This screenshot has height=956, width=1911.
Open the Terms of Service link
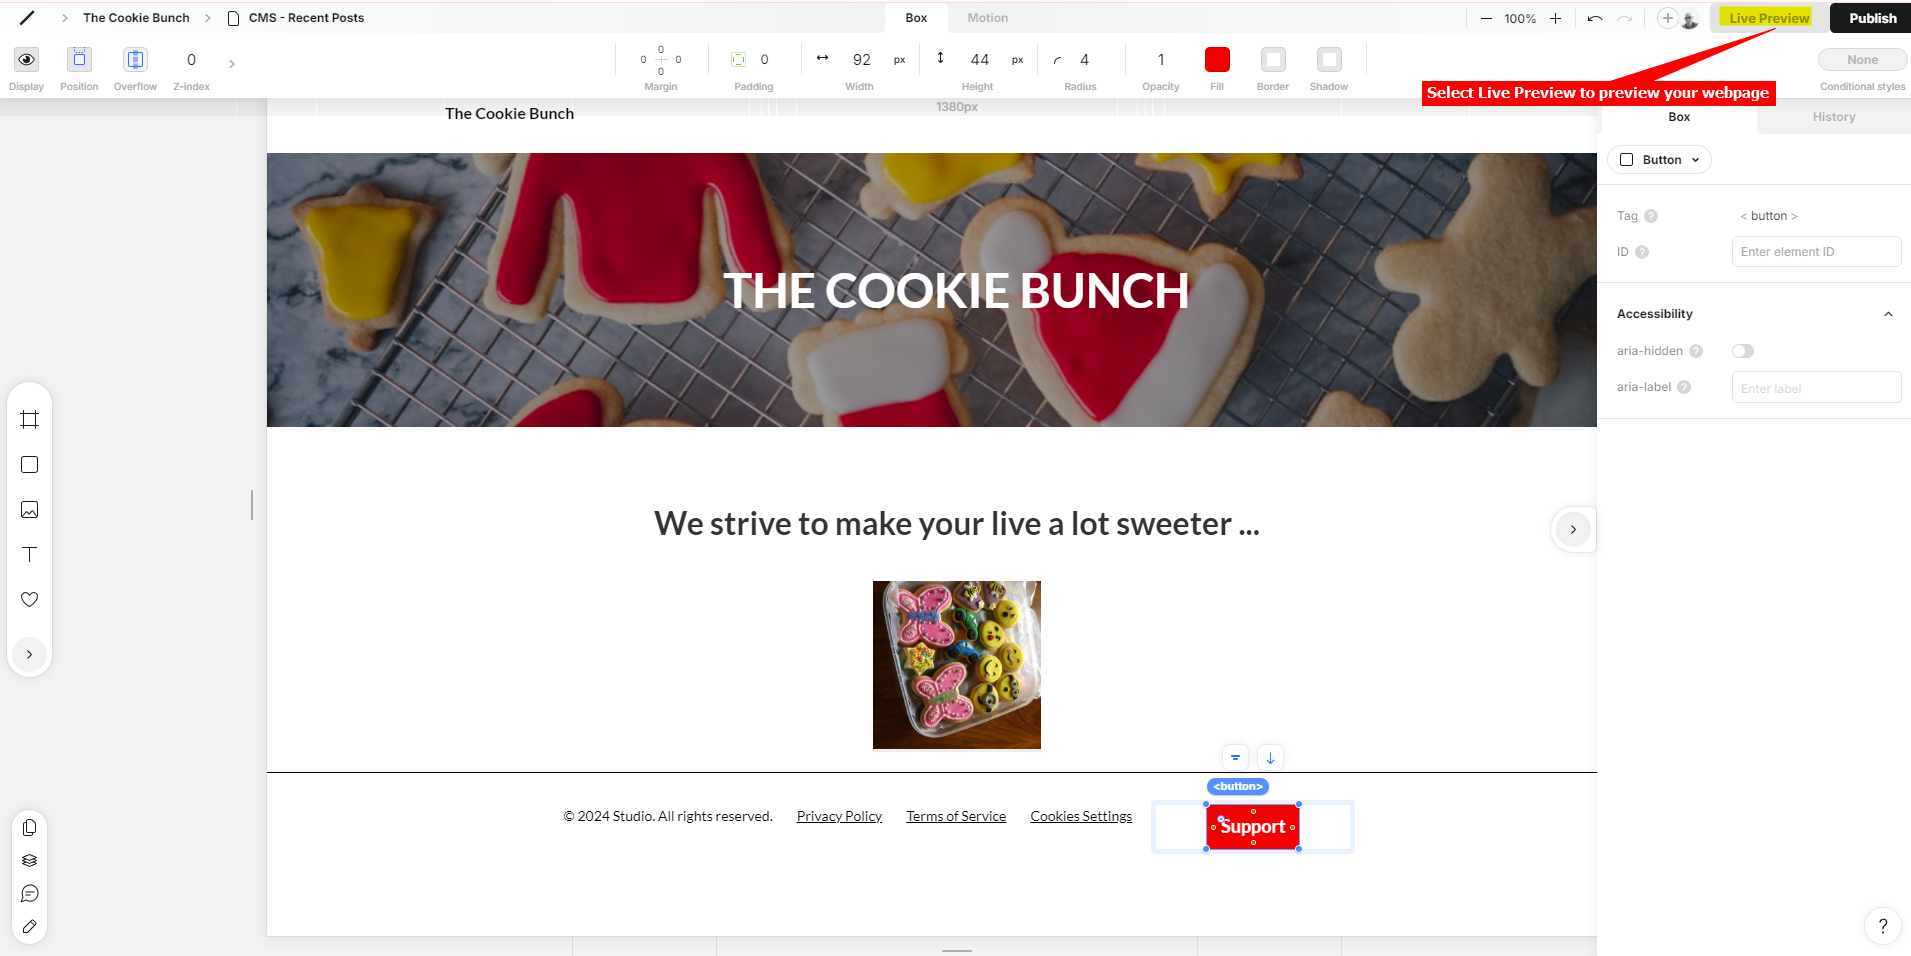click(x=956, y=816)
